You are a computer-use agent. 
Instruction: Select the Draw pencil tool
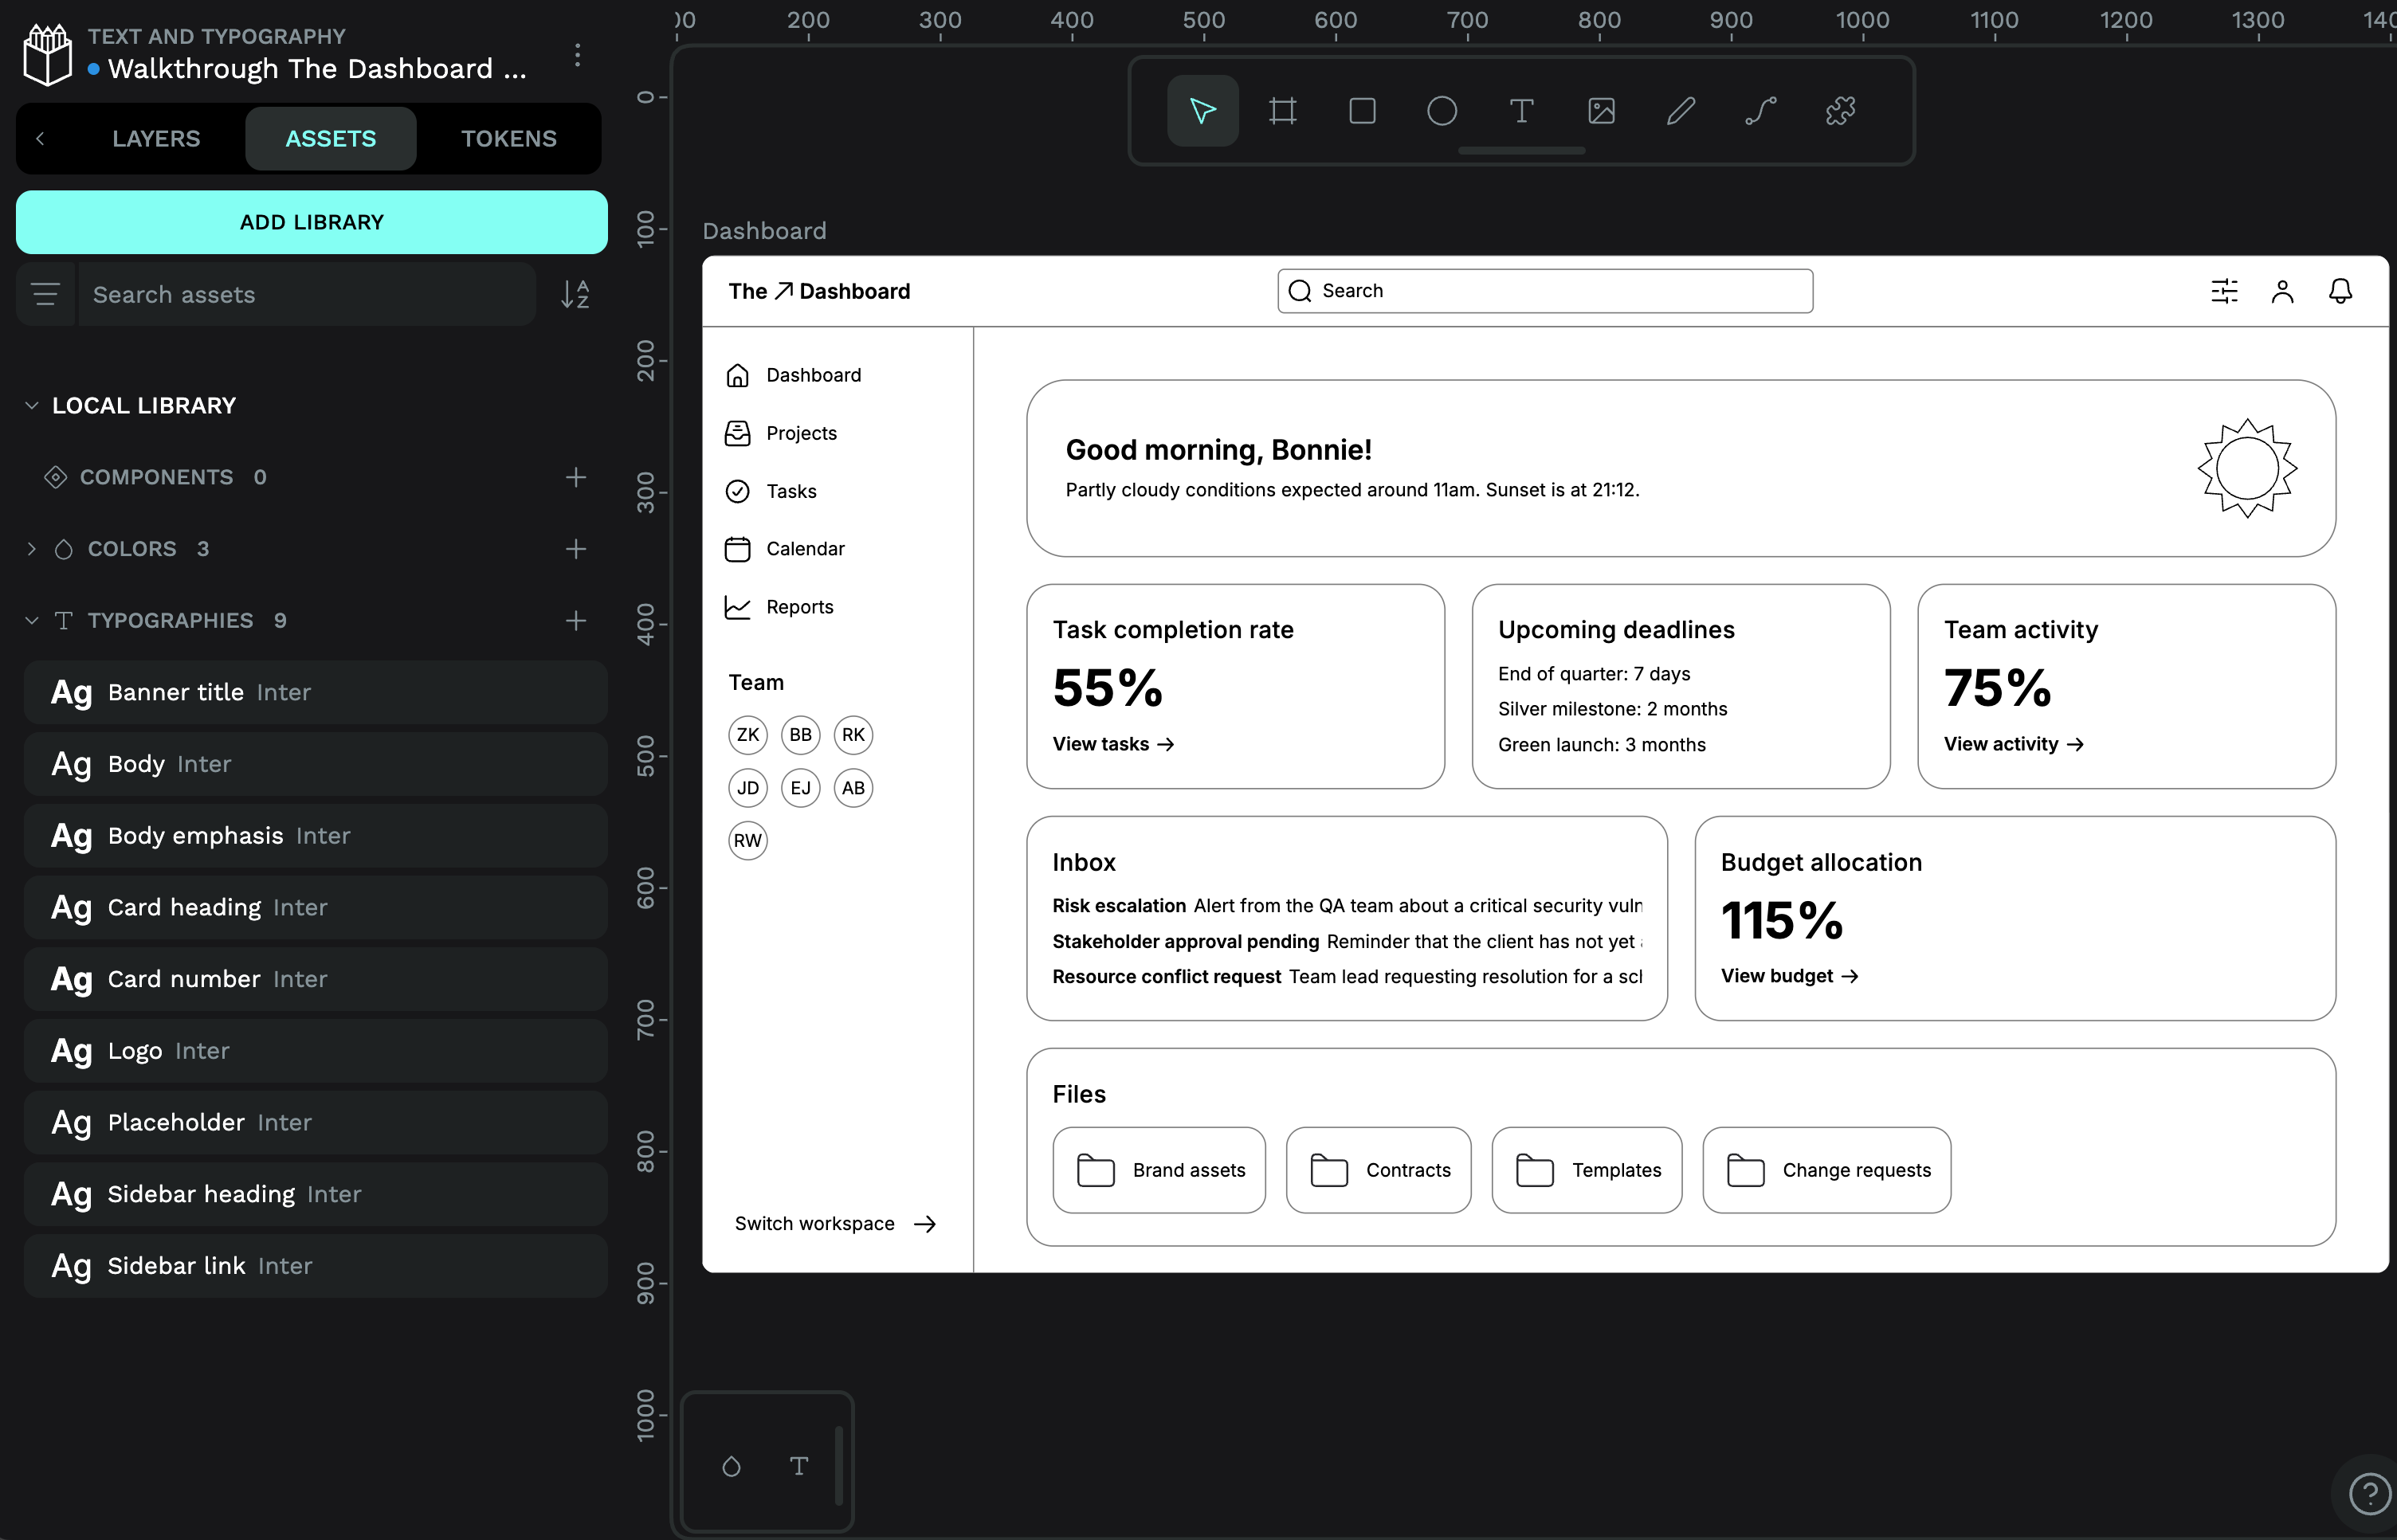[x=1681, y=111]
